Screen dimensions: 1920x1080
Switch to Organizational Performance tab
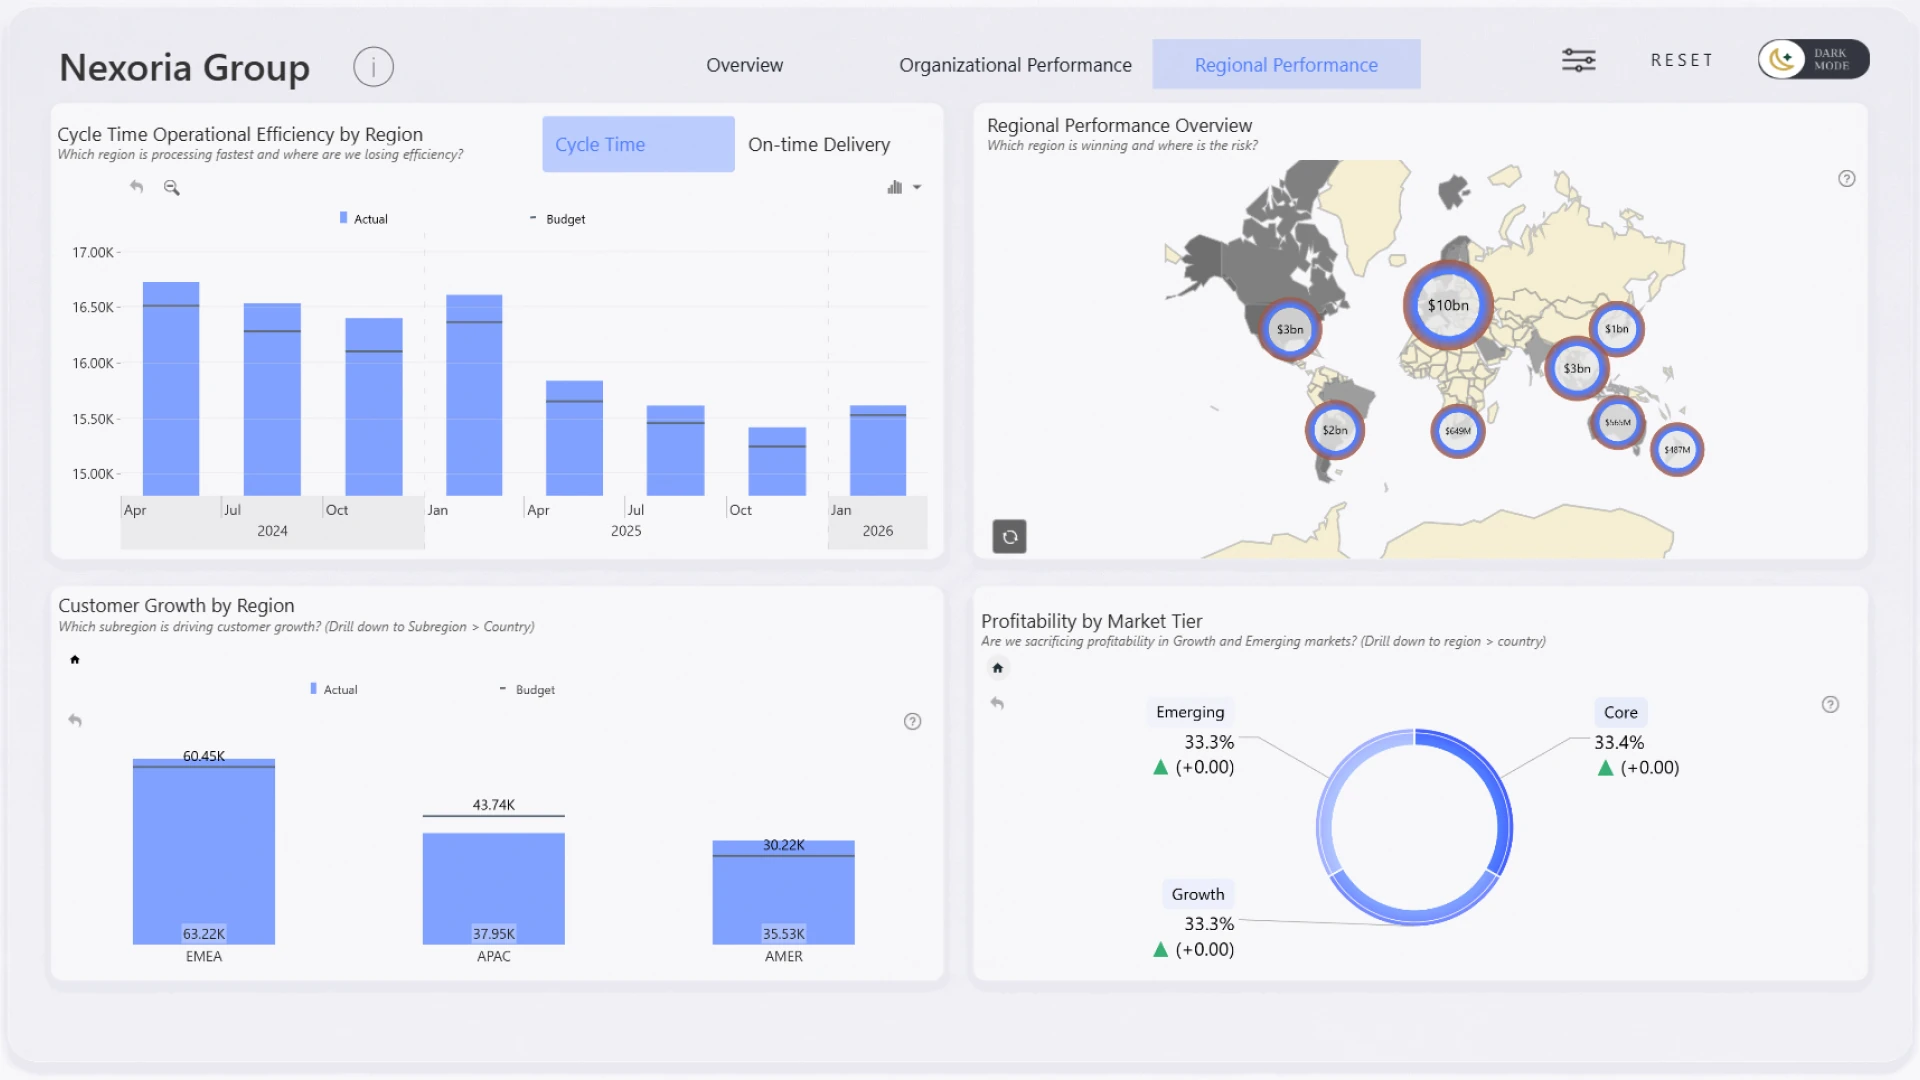point(1015,65)
